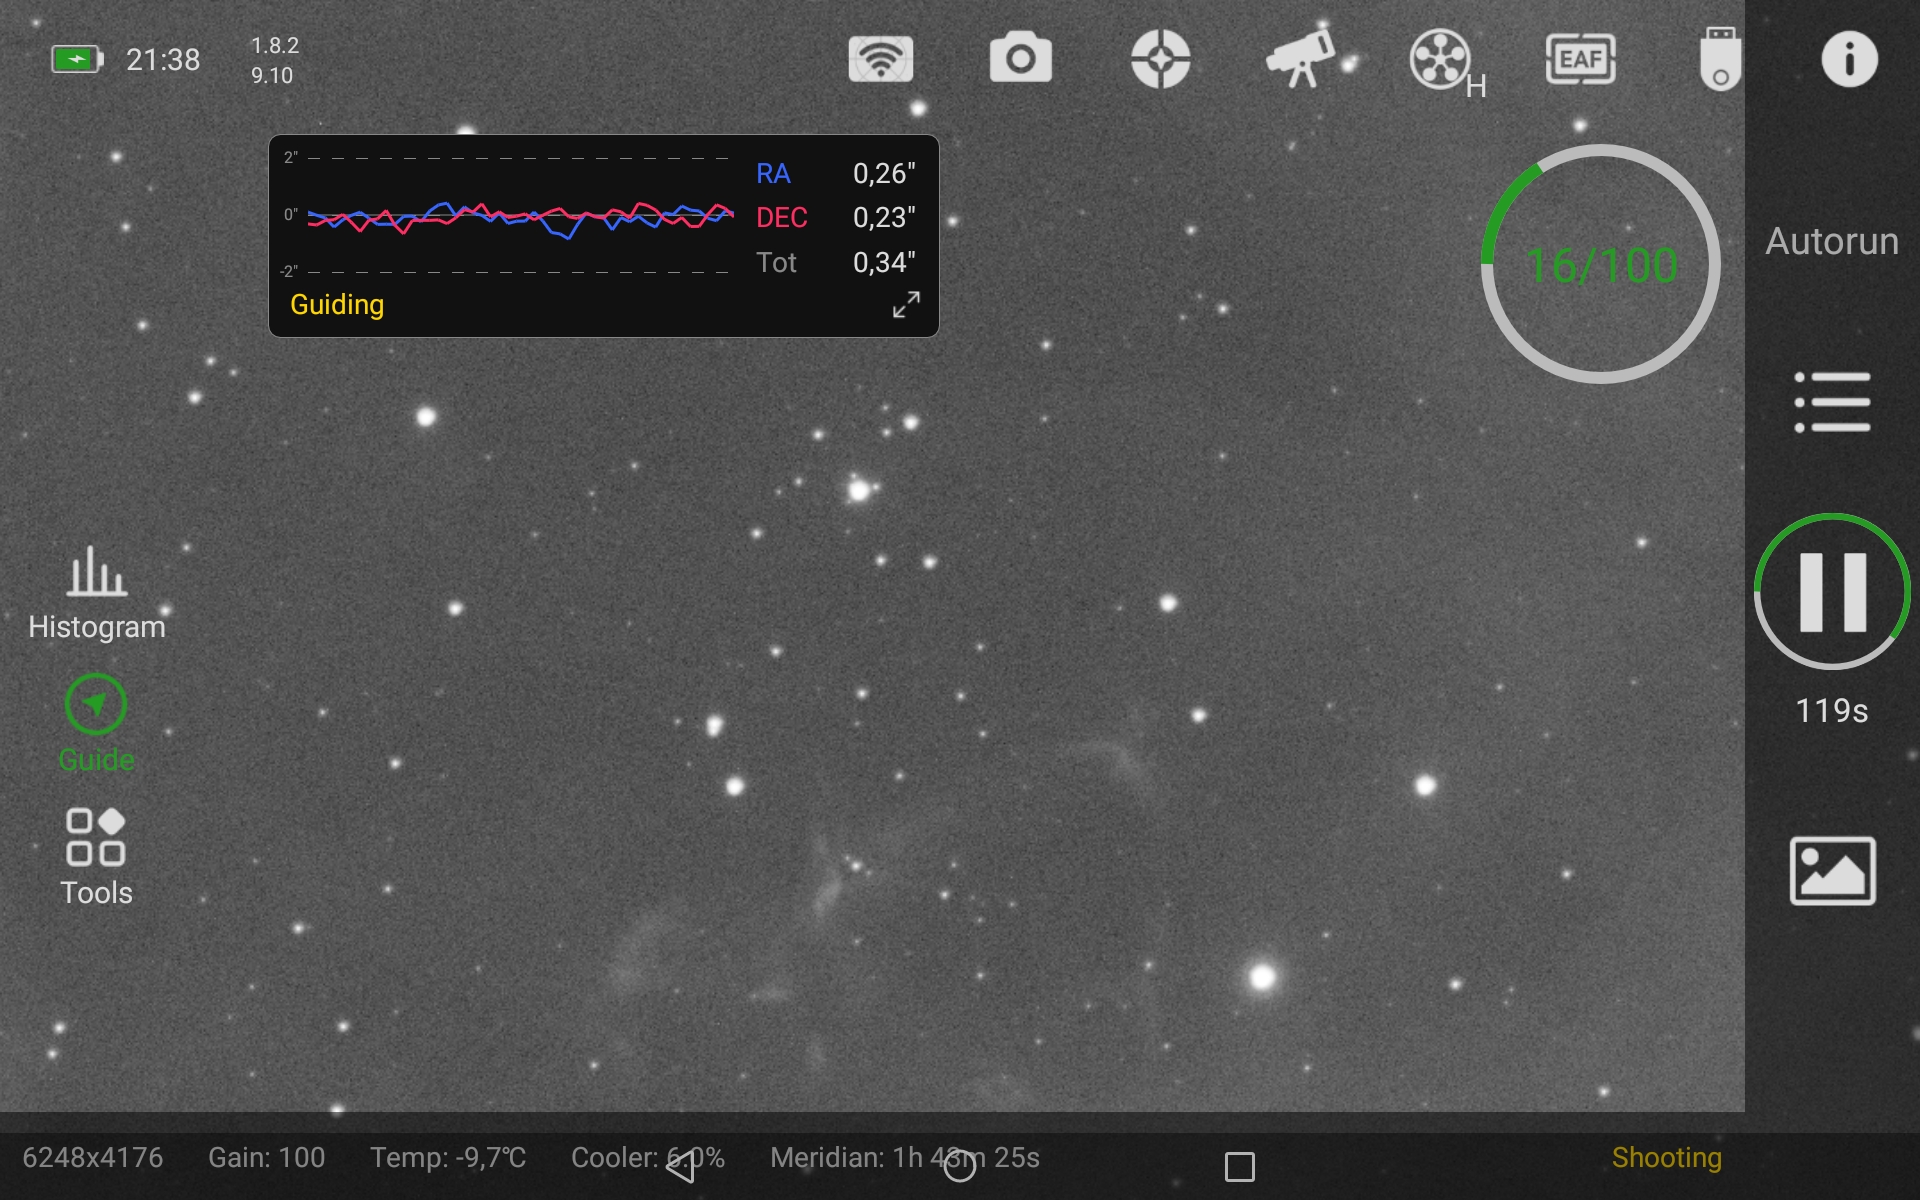Click the 6248x4176 resolution text
The height and width of the screenshot is (1200, 1920).
[x=93, y=1158]
